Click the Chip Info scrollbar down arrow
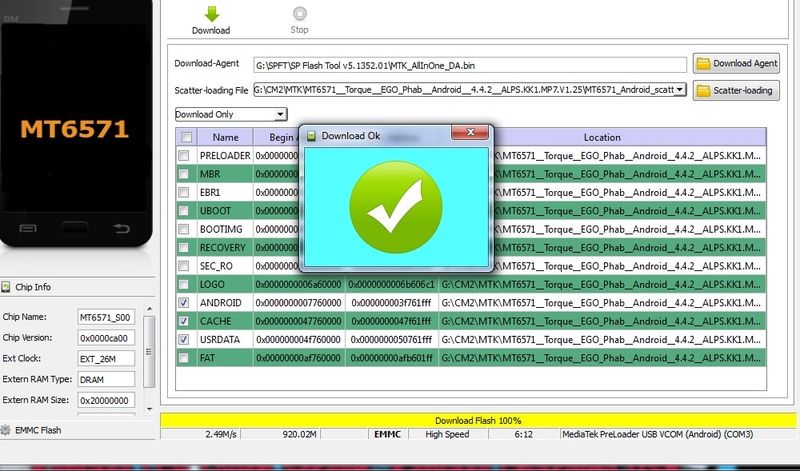This screenshot has width=800, height=471. pyautogui.click(x=149, y=409)
